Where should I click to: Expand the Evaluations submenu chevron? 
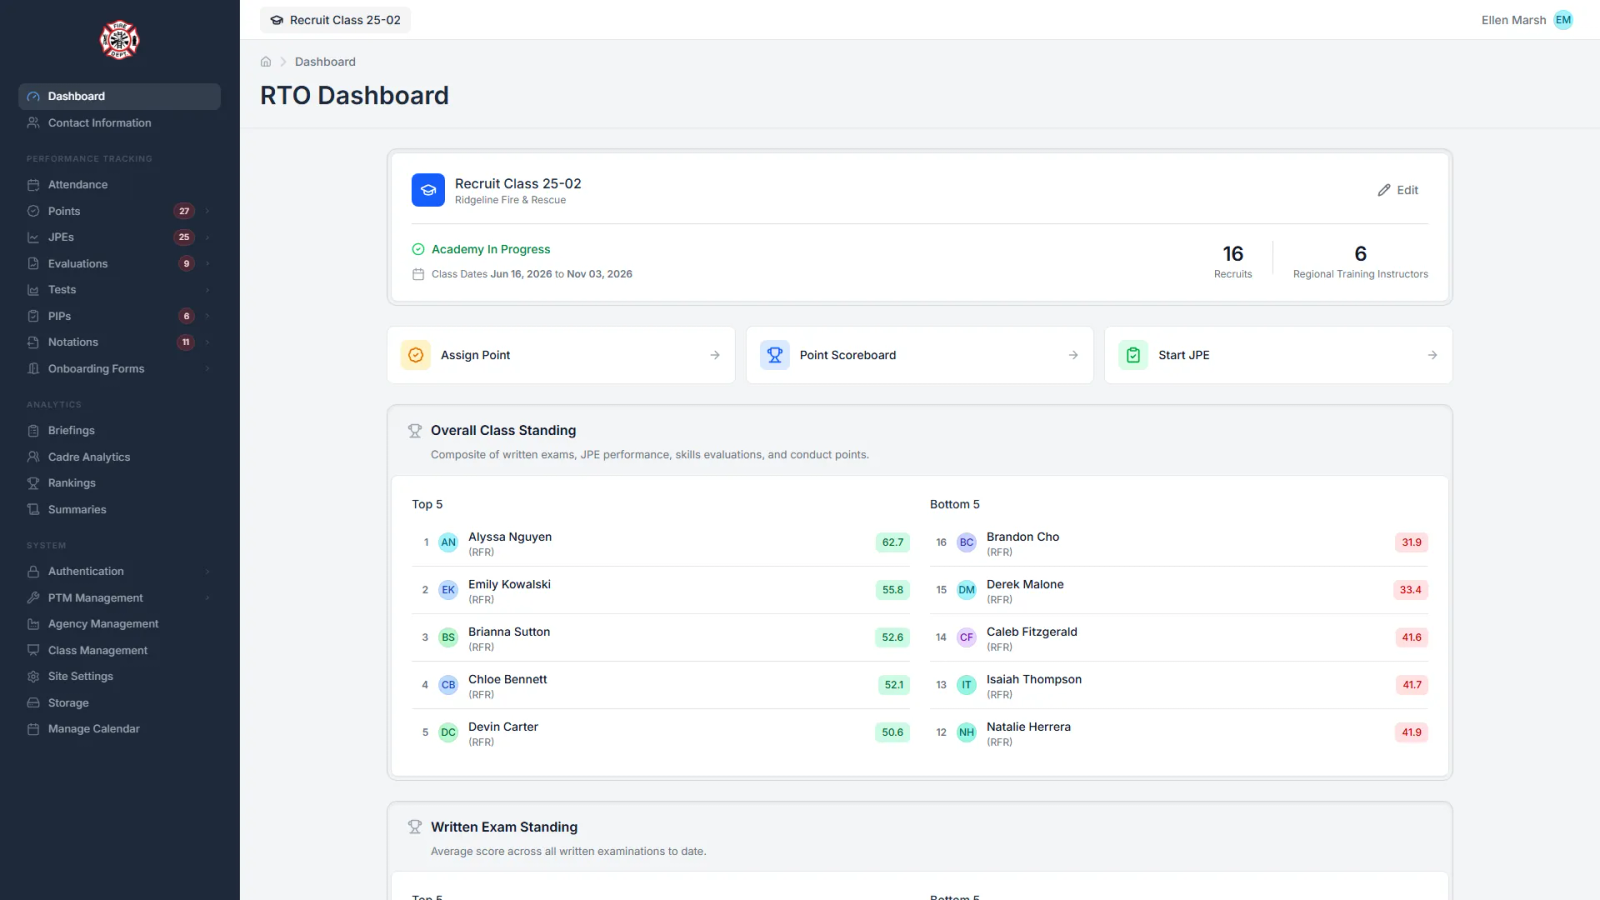pos(207,264)
